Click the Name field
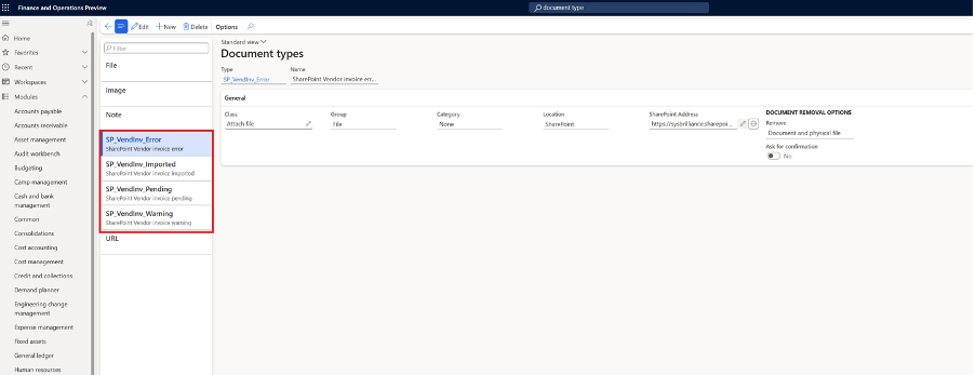The image size is (977, 375). (334, 80)
